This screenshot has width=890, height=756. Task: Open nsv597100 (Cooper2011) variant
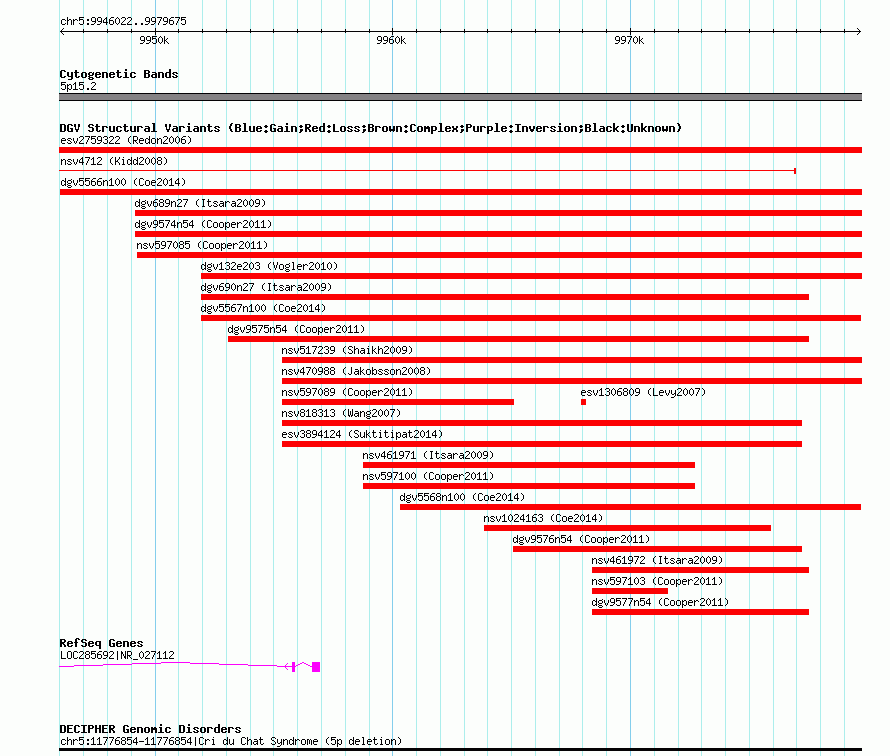tap(528, 486)
